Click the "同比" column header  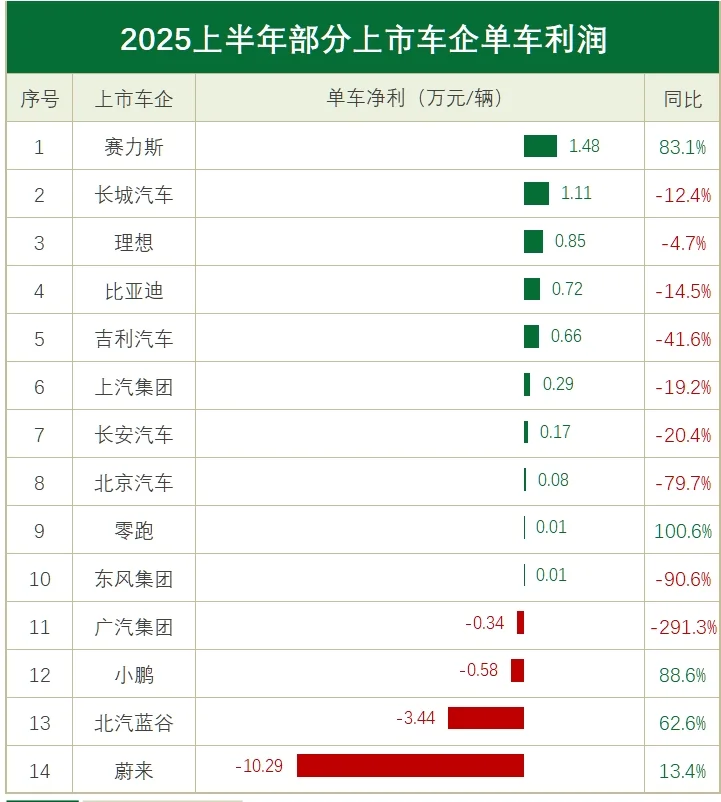[x=683, y=99]
